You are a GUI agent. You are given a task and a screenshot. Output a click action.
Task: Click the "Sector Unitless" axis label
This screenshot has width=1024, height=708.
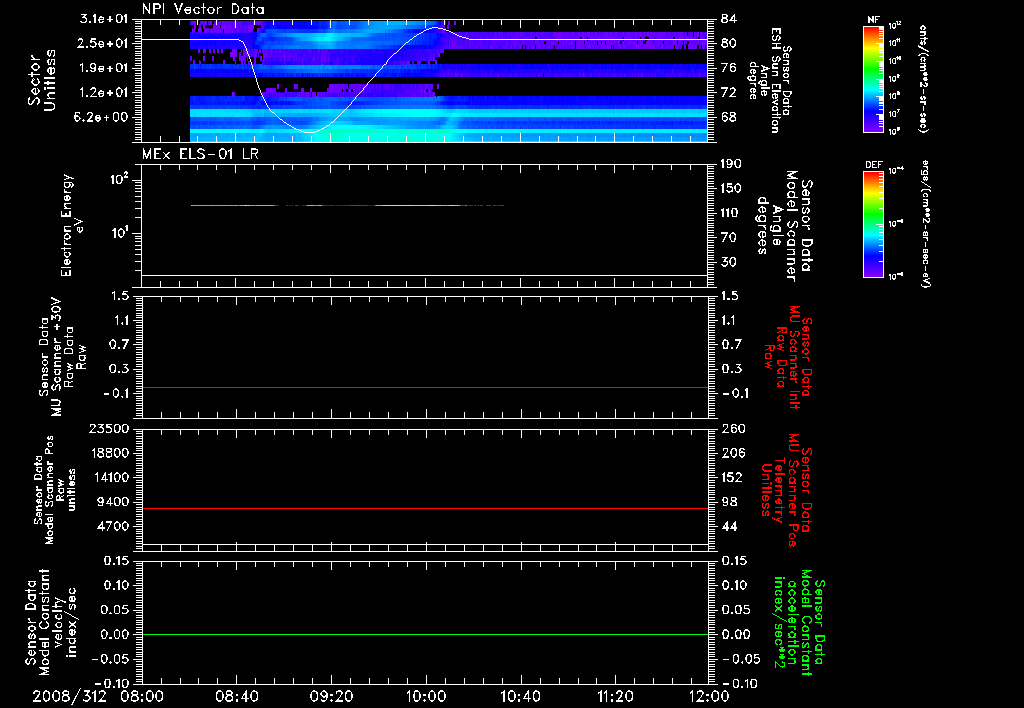click(41, 80)
